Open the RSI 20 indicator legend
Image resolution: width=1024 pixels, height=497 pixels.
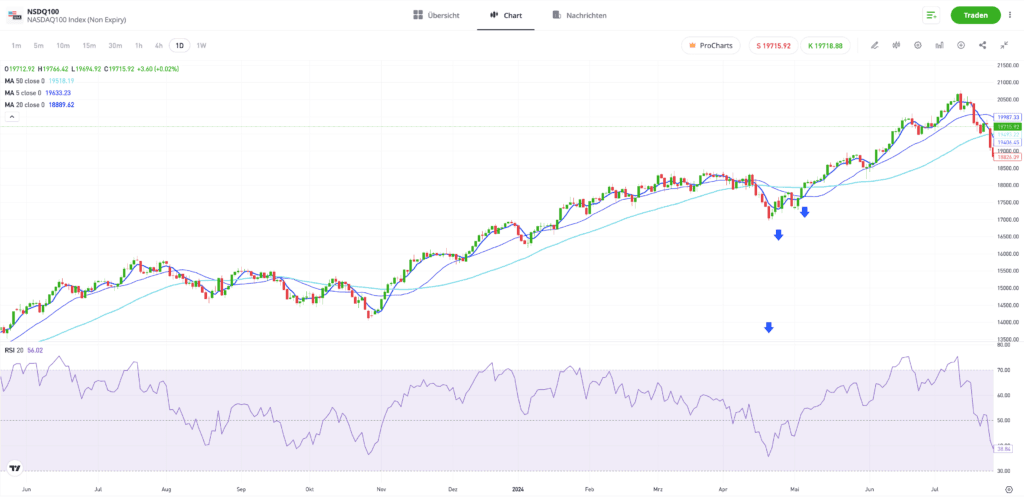(12, 350)
